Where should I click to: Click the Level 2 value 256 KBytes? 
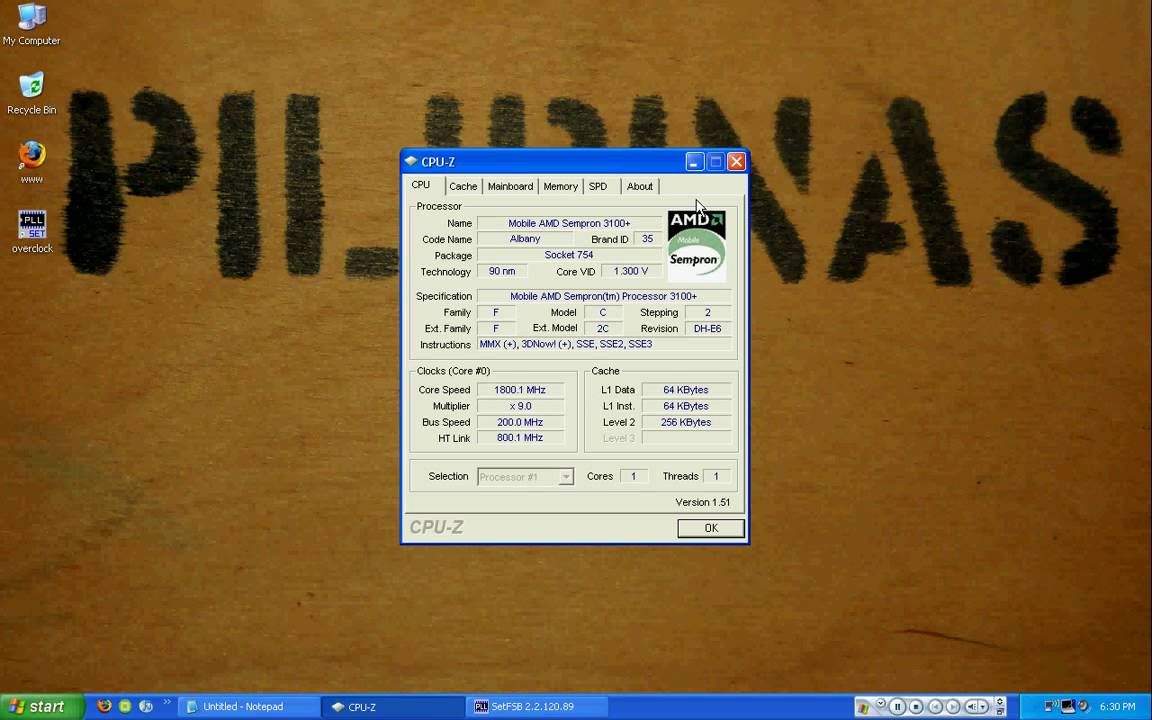(686, 422)
